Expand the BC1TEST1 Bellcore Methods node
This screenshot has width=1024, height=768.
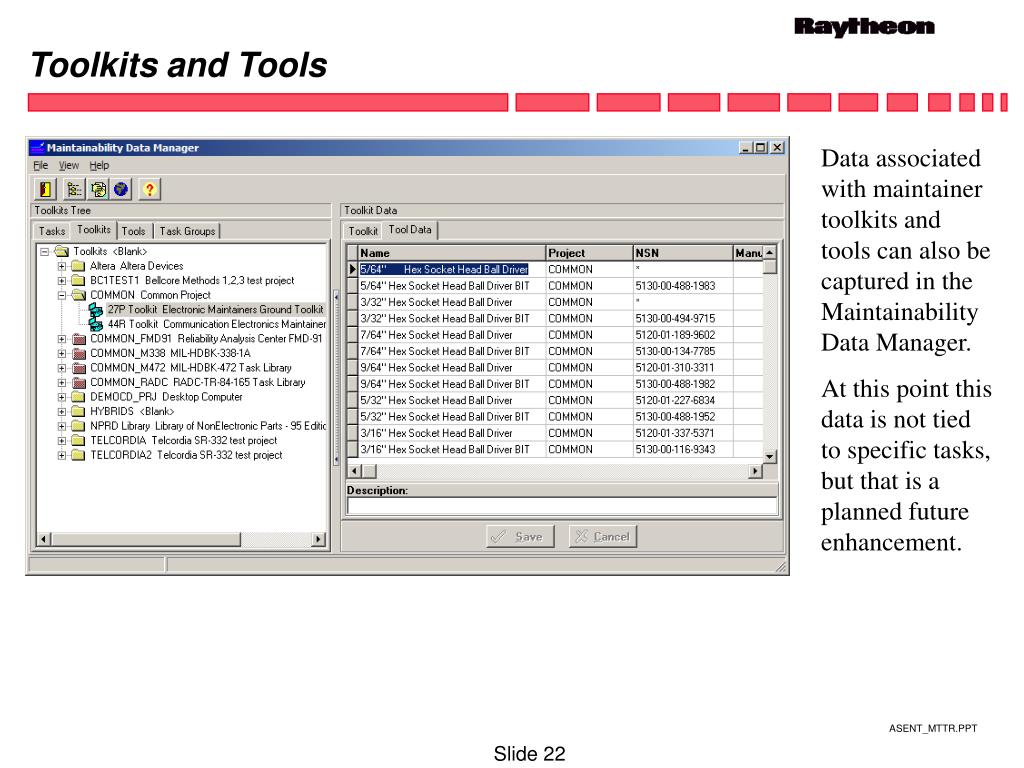(61, 281)
